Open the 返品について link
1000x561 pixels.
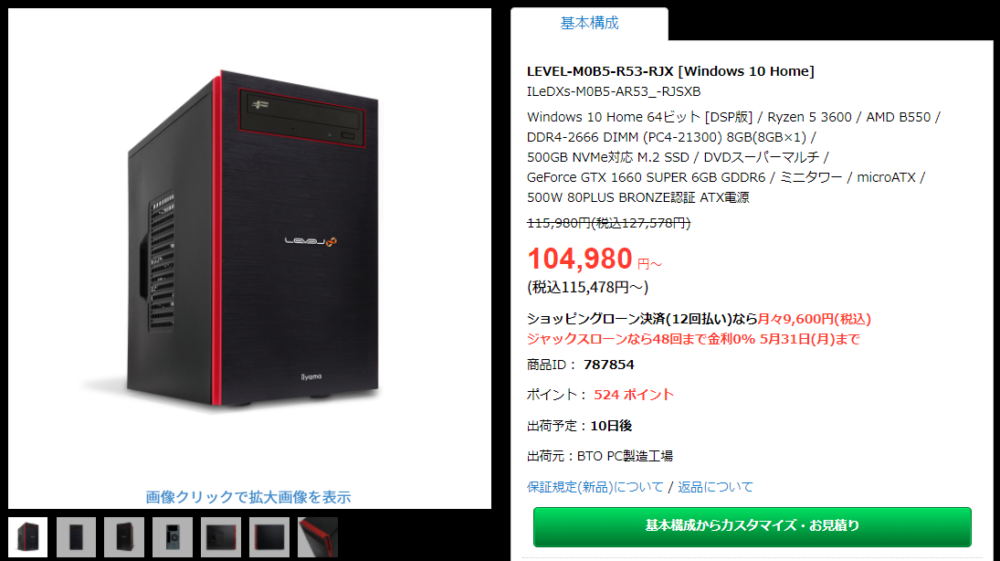(715, 487)
